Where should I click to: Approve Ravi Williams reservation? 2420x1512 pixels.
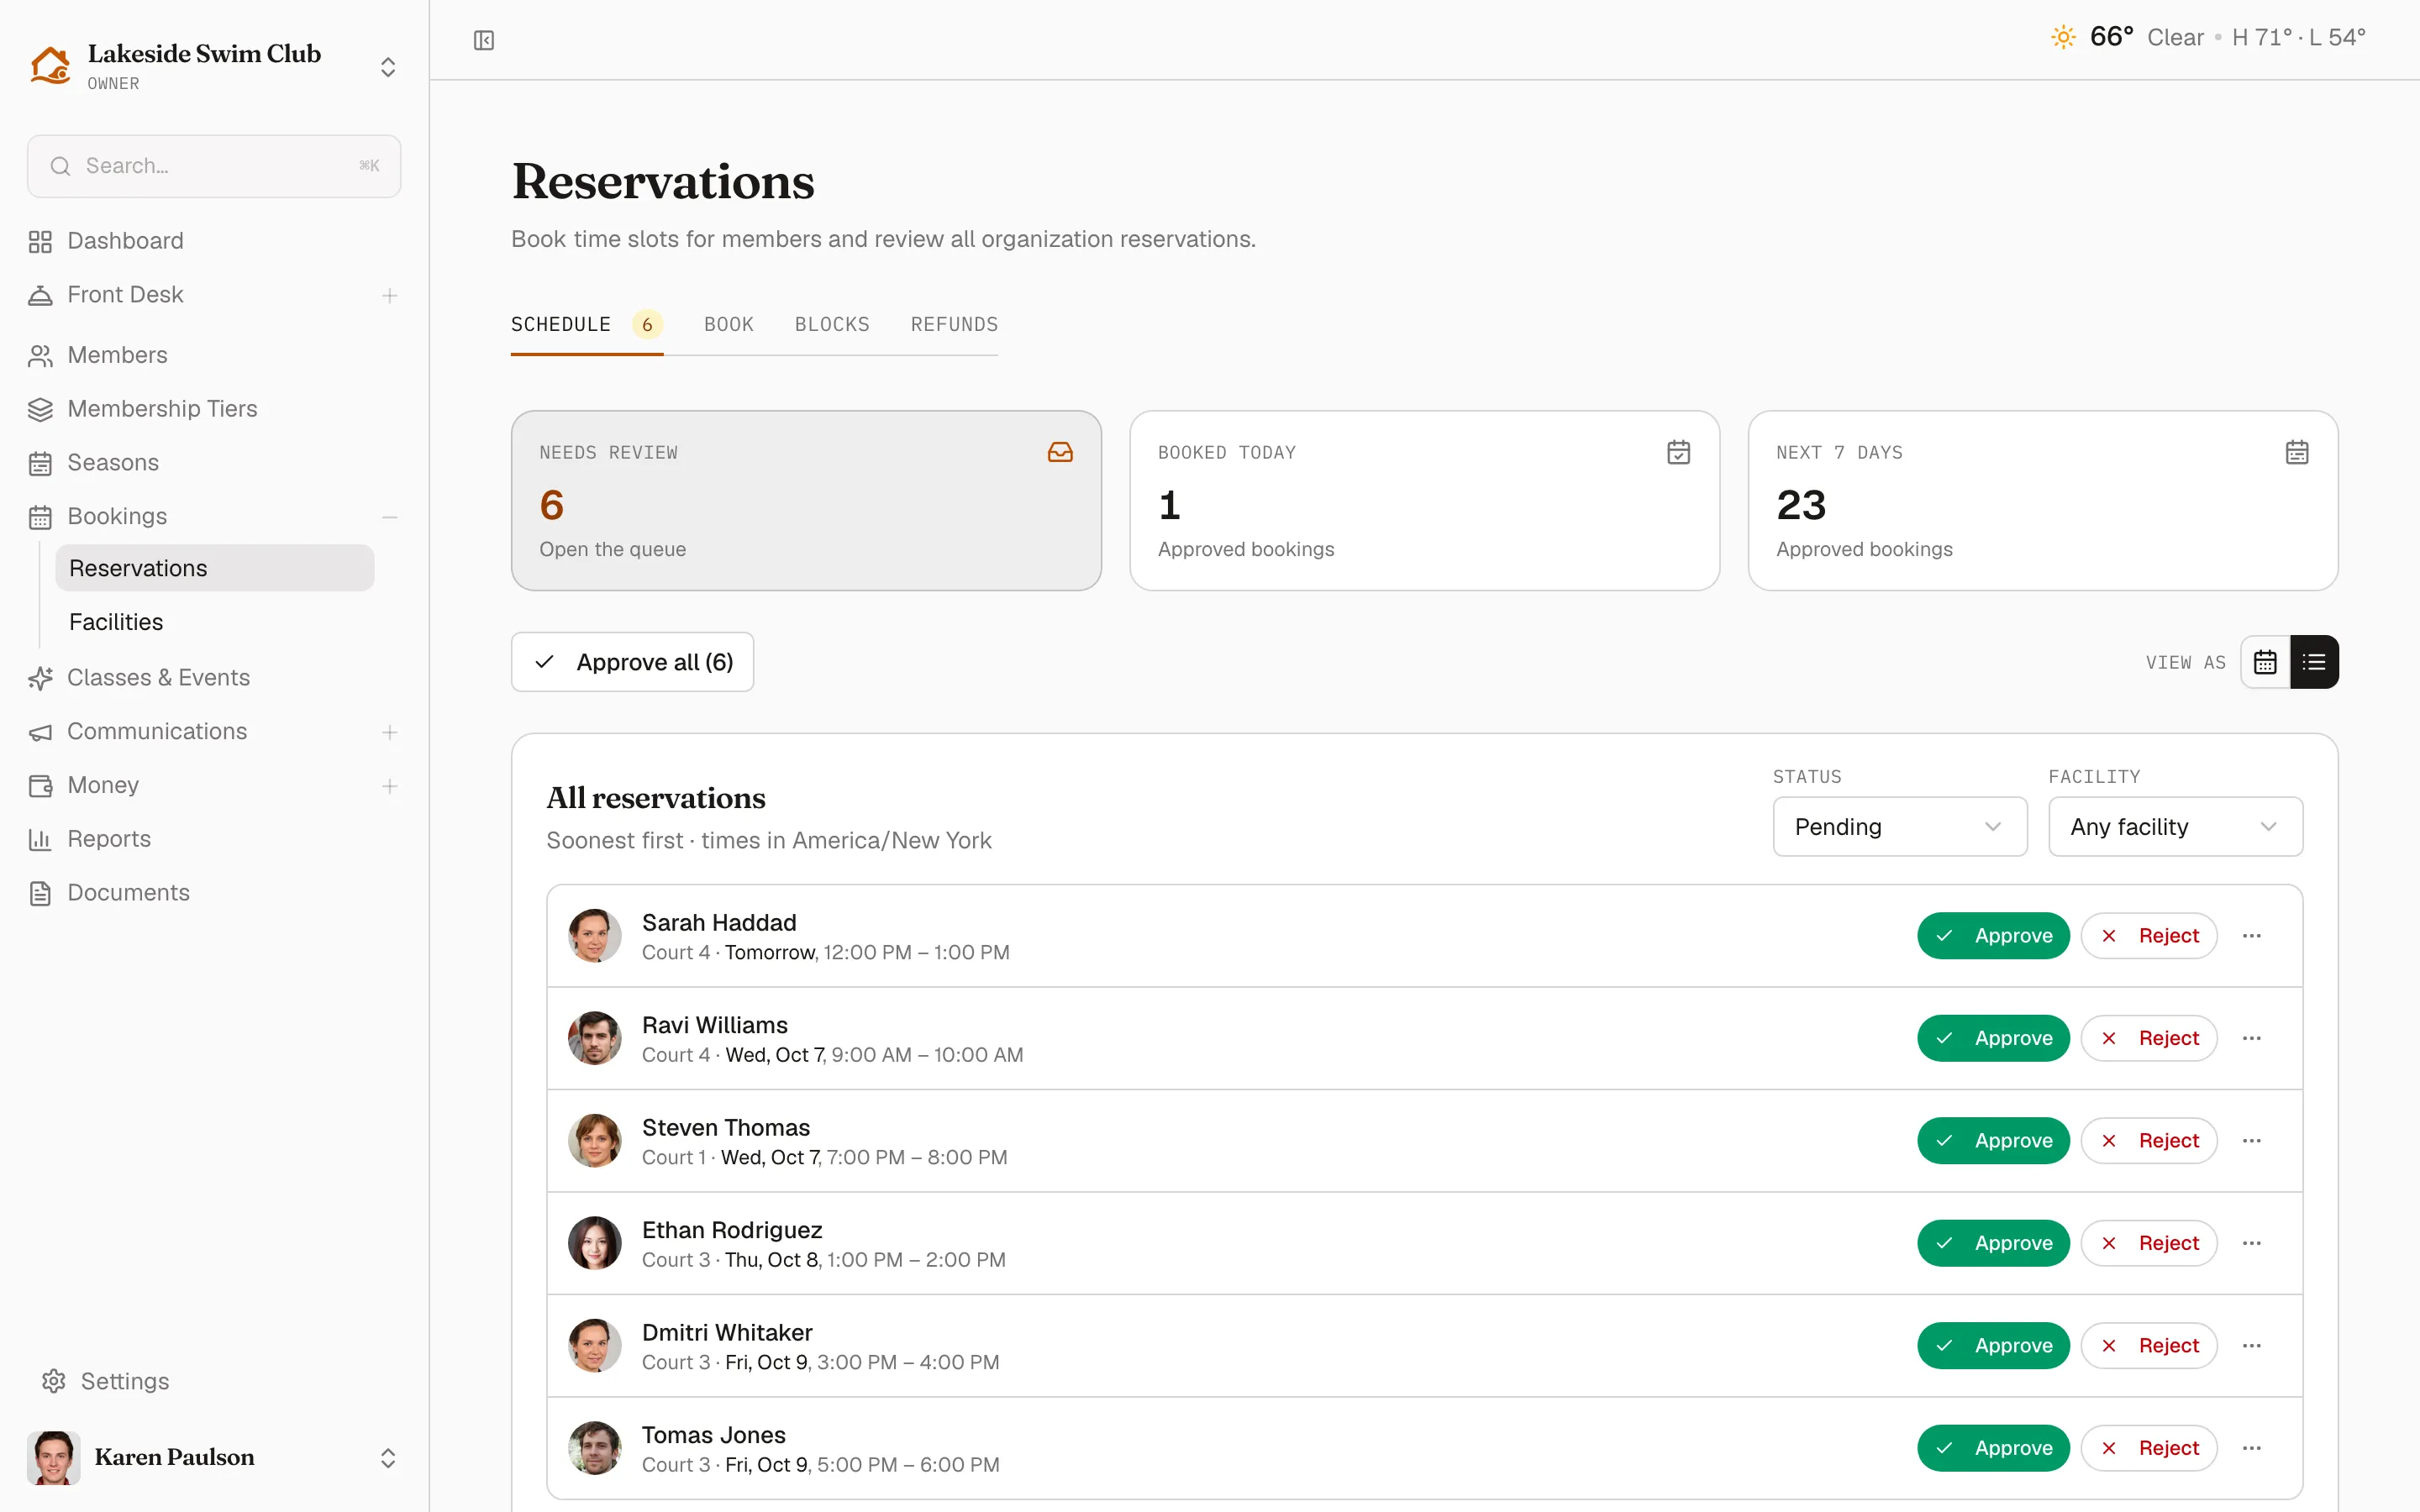point(1993,1038)
